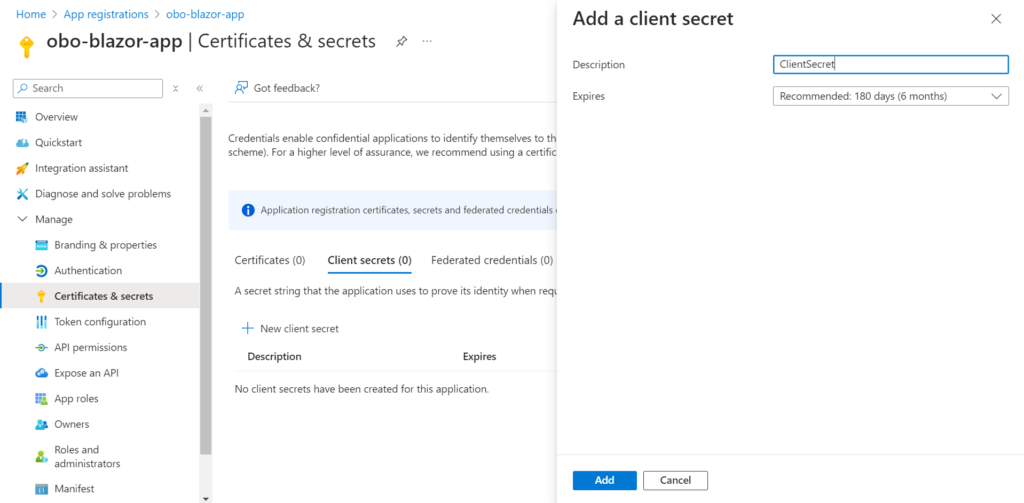Click the Certificates & secrets key icon in sidebar

(42, 297)
